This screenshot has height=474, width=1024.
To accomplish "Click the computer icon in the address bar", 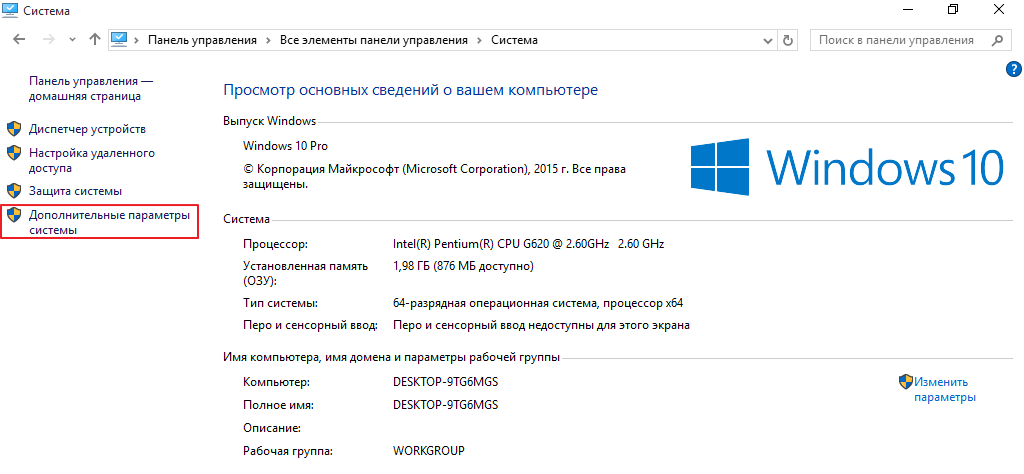I will tap(119, 40).
